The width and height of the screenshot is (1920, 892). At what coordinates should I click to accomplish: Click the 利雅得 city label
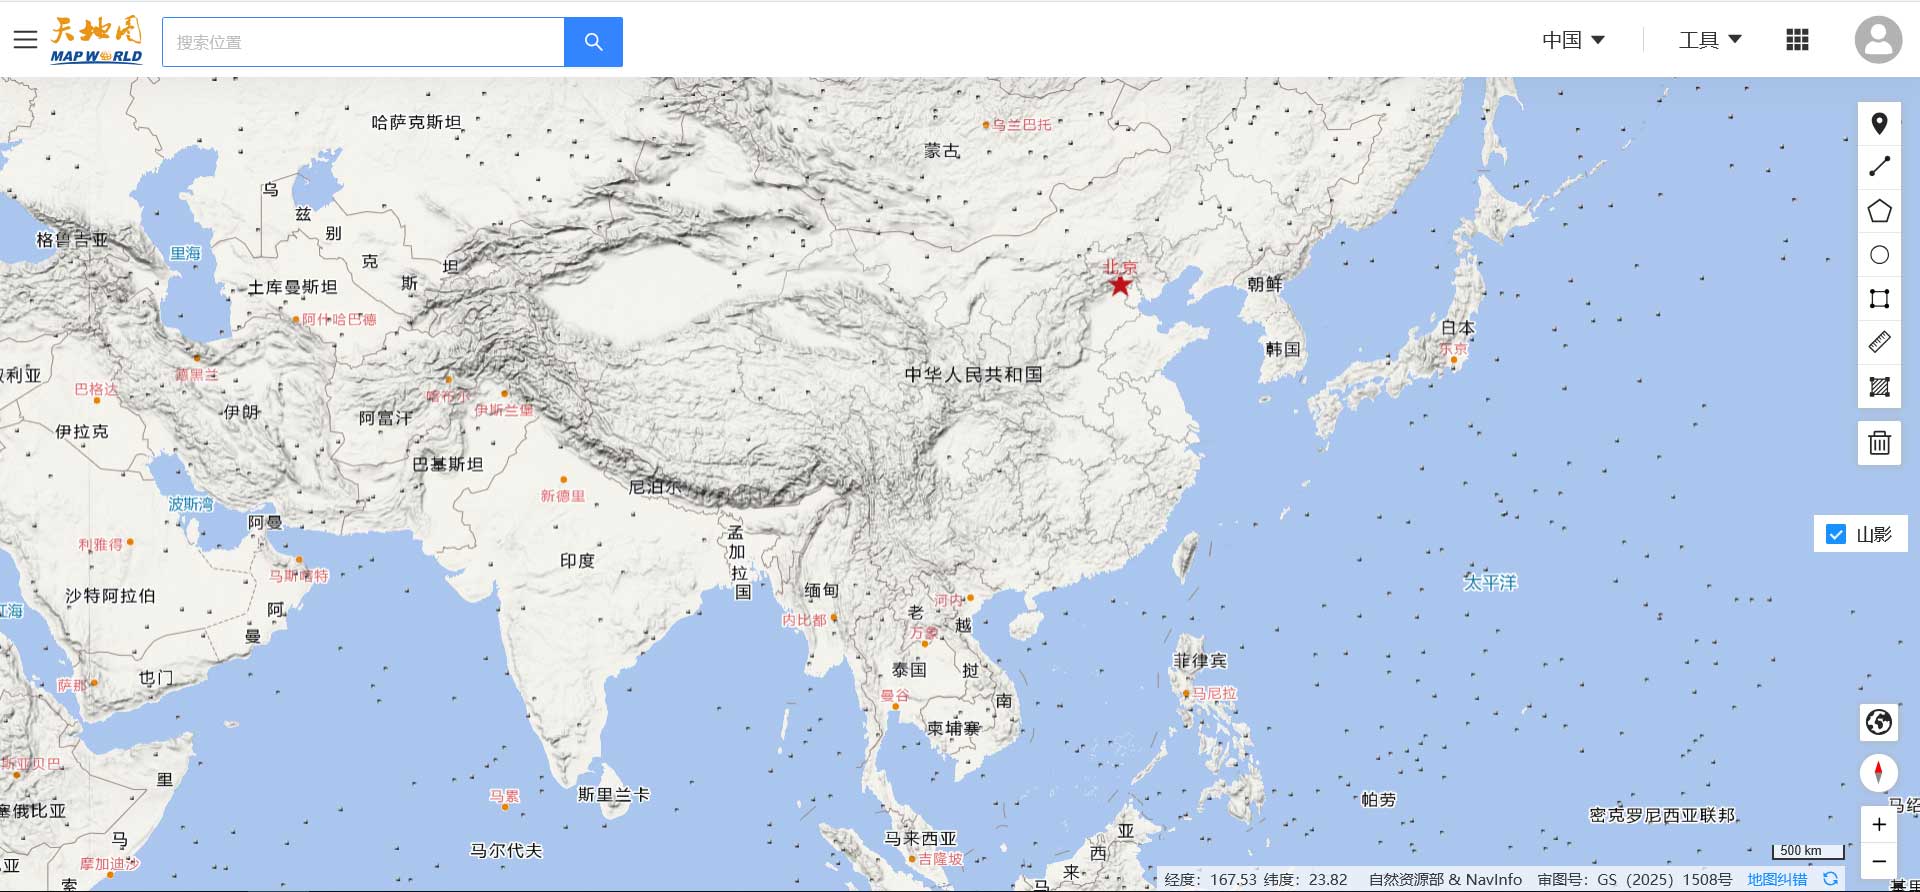point(100,545)
